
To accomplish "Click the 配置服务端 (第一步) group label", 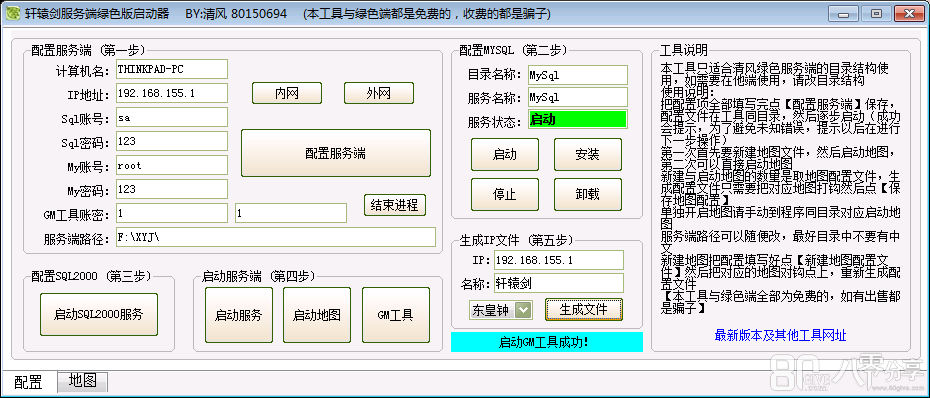I will point(88,50).
